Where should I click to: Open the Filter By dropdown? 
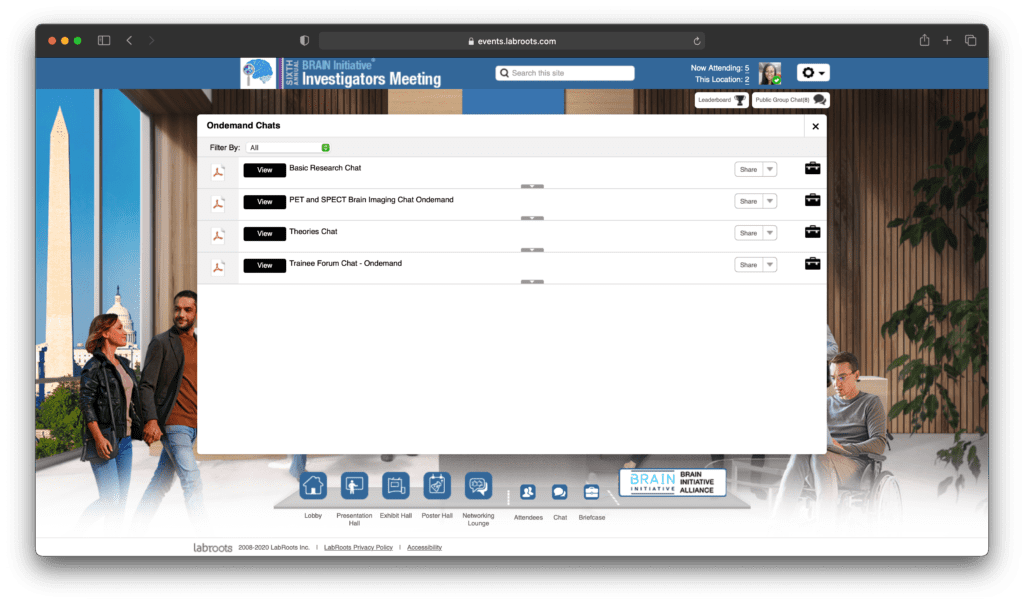(288, 148)
